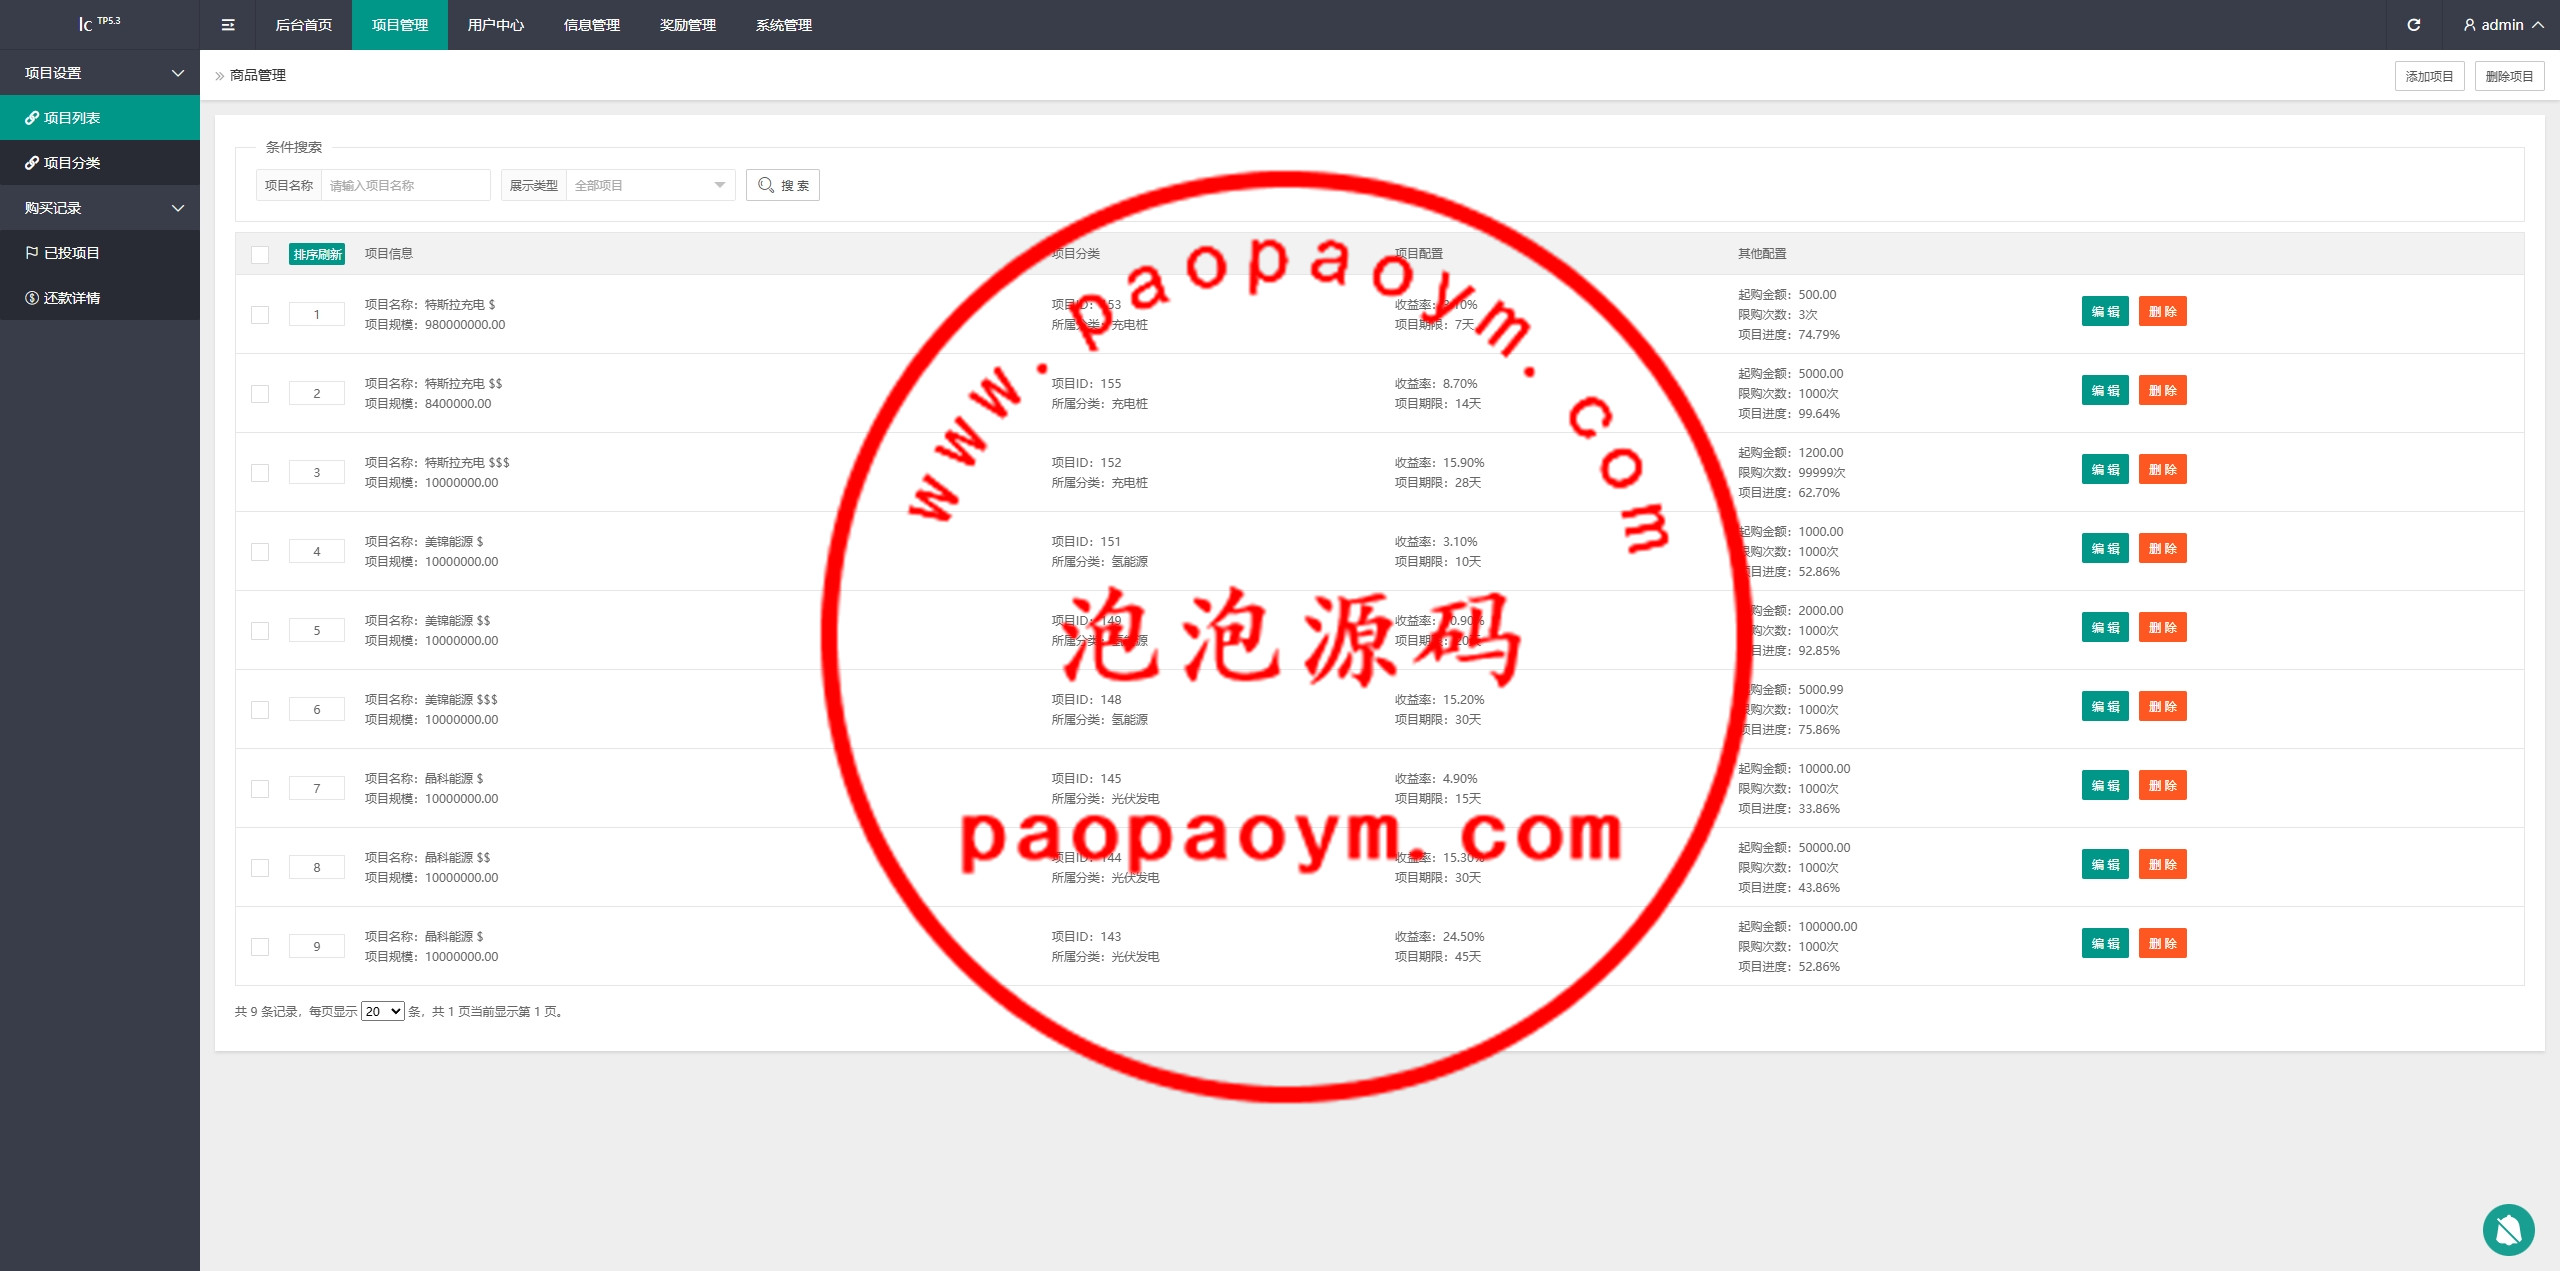Edit project with ID 151

click(x=2105, y=548)
